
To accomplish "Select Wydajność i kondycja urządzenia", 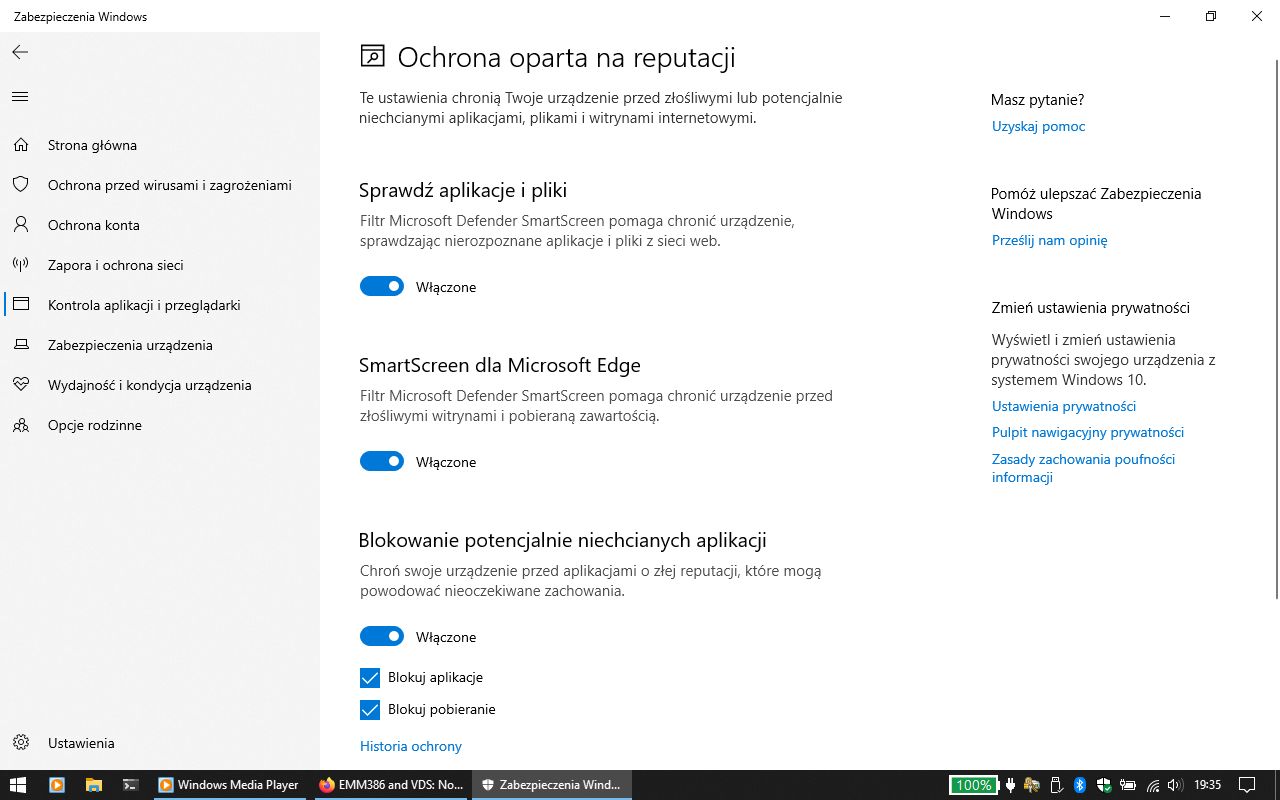I will click(160, 385).
